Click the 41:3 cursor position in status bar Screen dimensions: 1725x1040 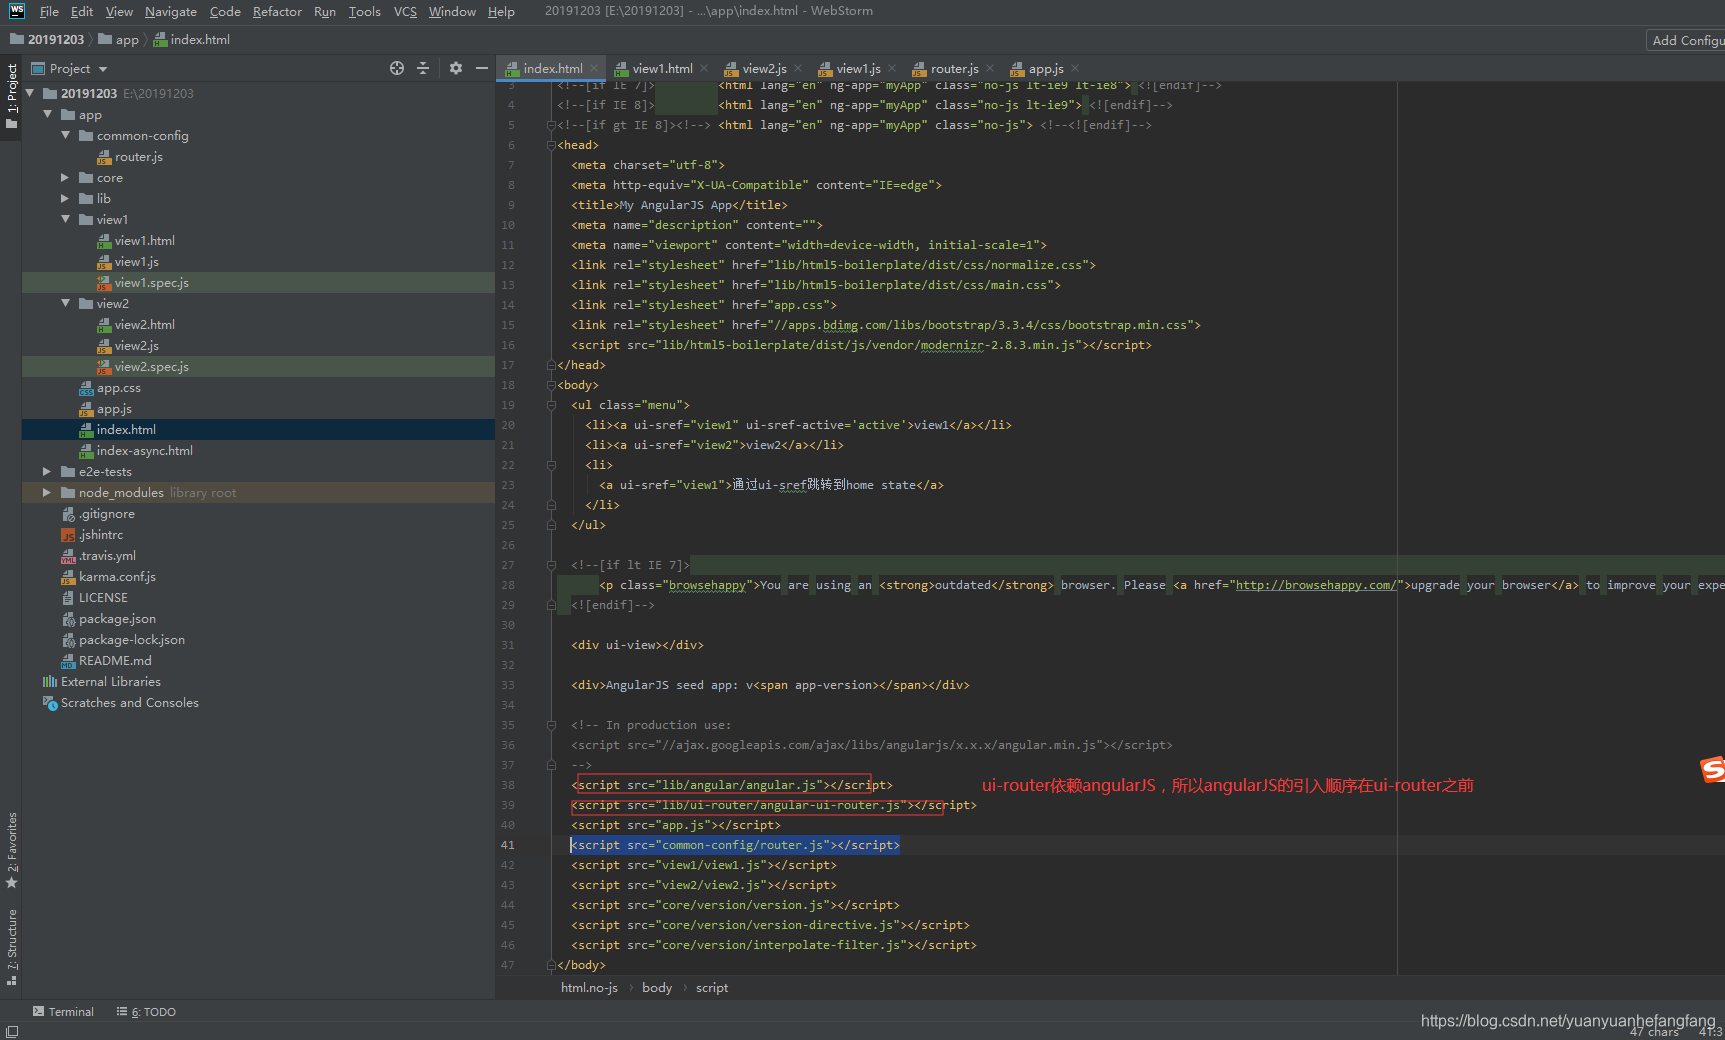pyautogui.click(x=1710, y=1031)
